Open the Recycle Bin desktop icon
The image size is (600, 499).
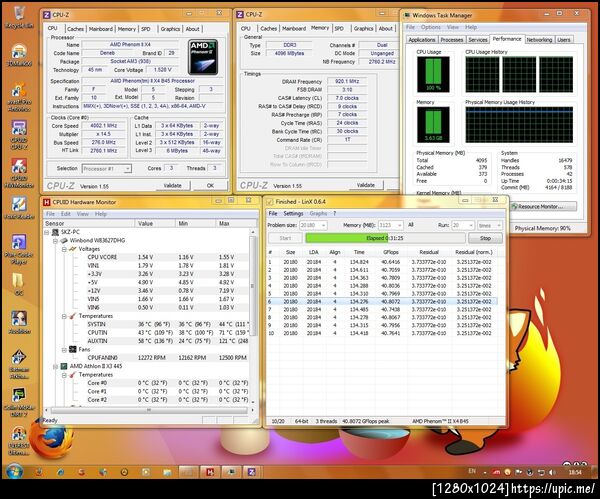(19, 17)
